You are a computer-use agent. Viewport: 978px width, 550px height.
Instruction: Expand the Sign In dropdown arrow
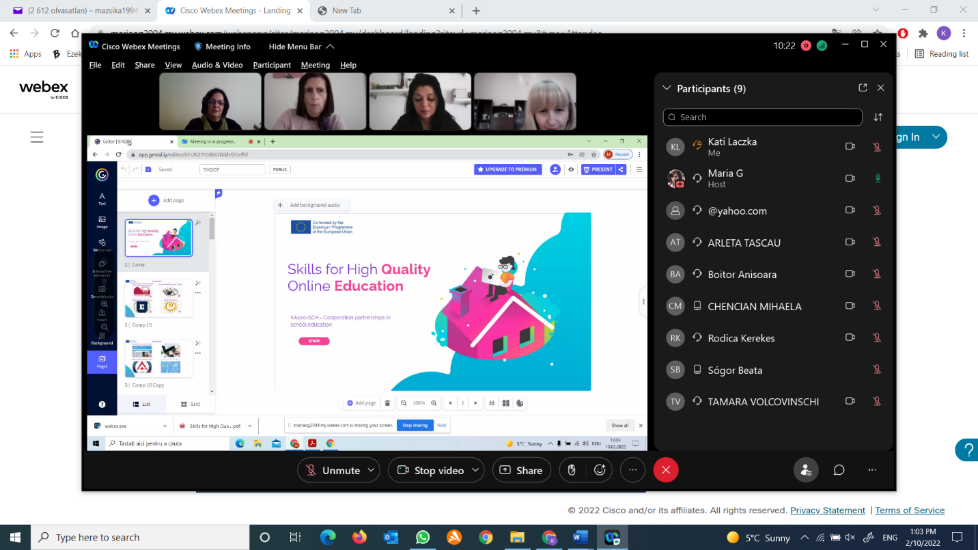point(936,137)
